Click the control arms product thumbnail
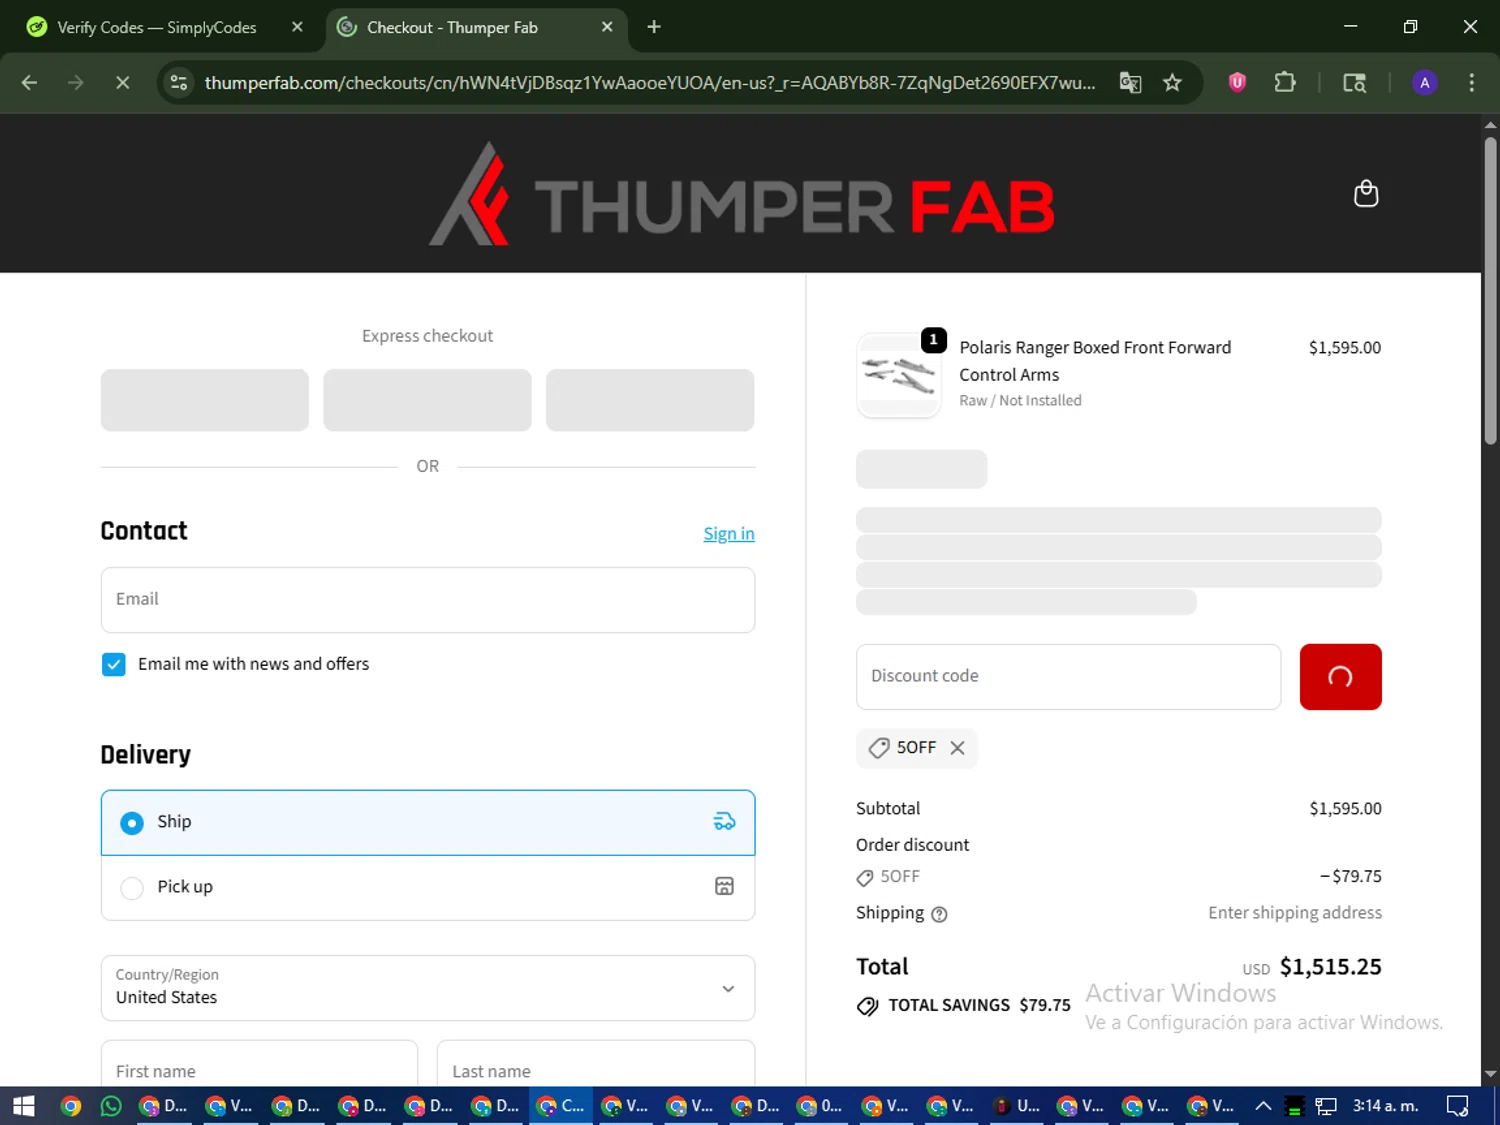Screen dimensions: 1500x1125 pyautogui.click(x=899, y=375)
